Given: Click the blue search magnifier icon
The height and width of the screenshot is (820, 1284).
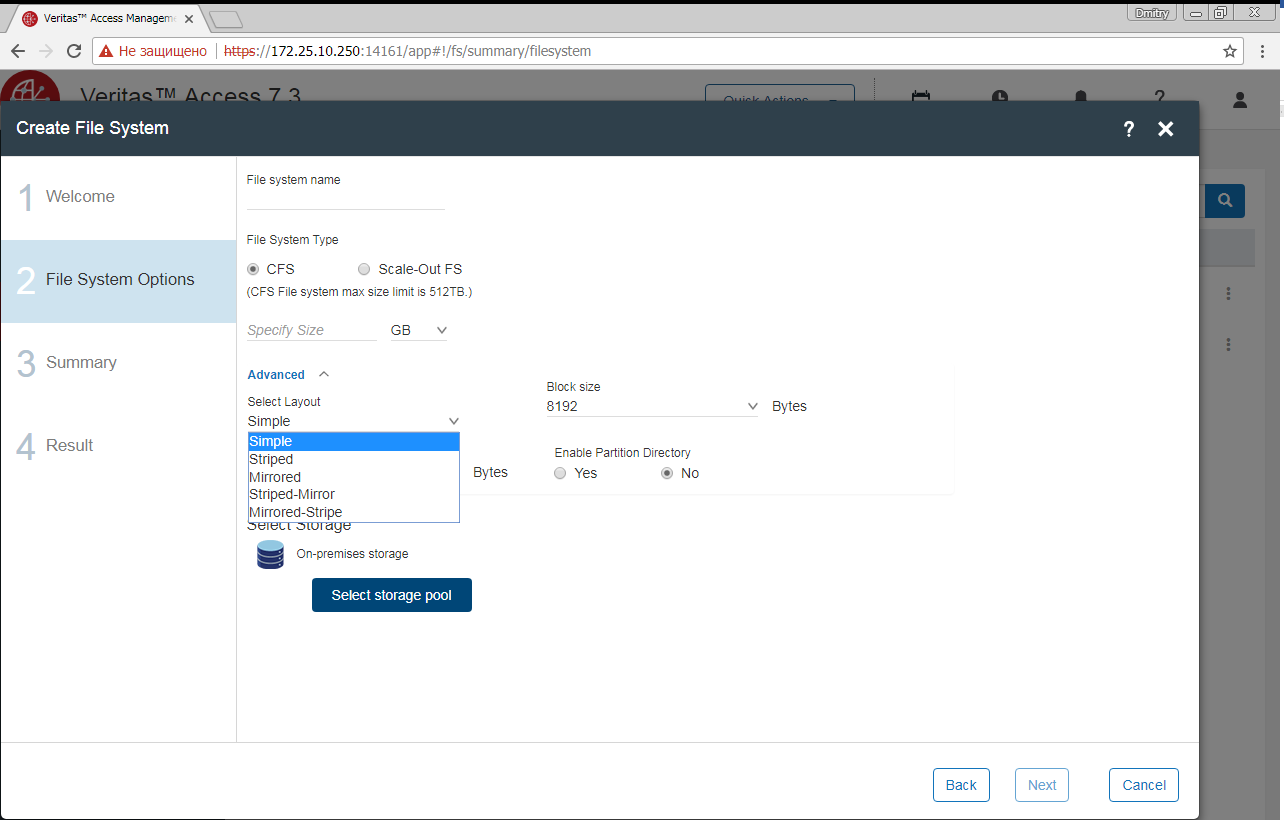Looking at the screenshot, I should coord(1224,200).
